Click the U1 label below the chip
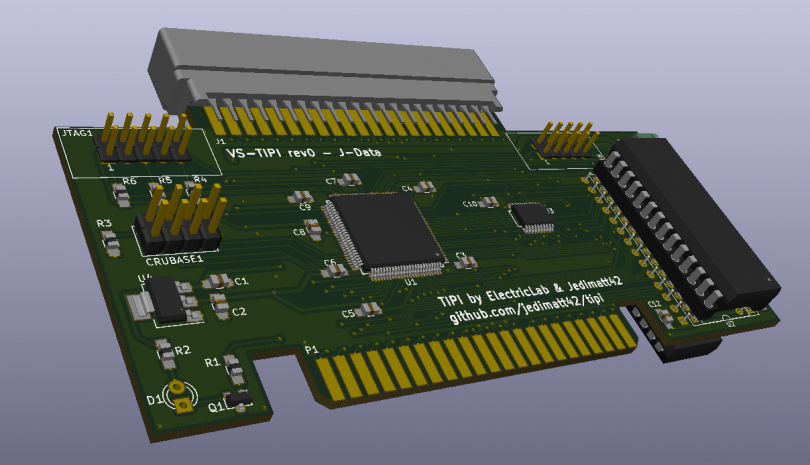This screenshot has height=465, width=810. tap(410, 282)
